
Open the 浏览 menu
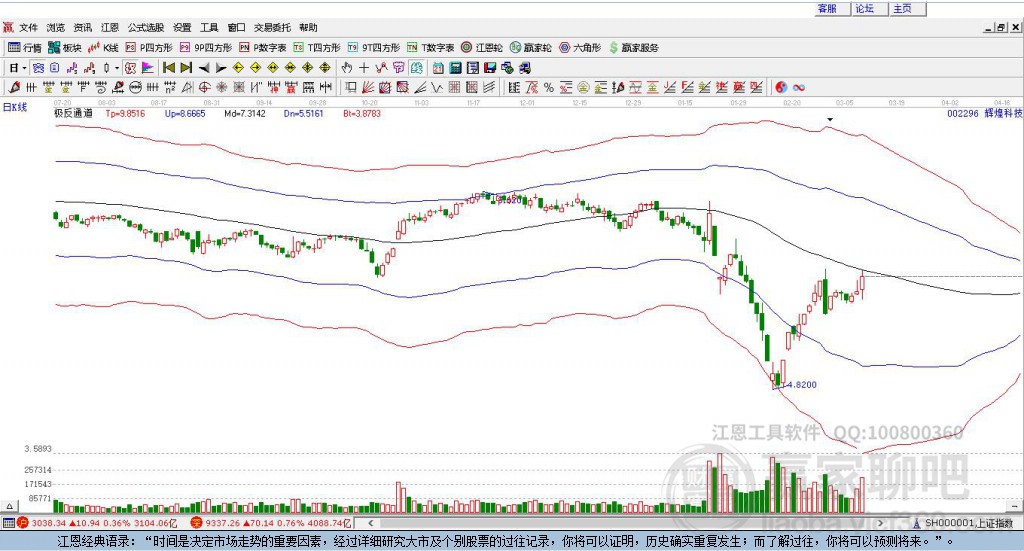click(56, 27)
